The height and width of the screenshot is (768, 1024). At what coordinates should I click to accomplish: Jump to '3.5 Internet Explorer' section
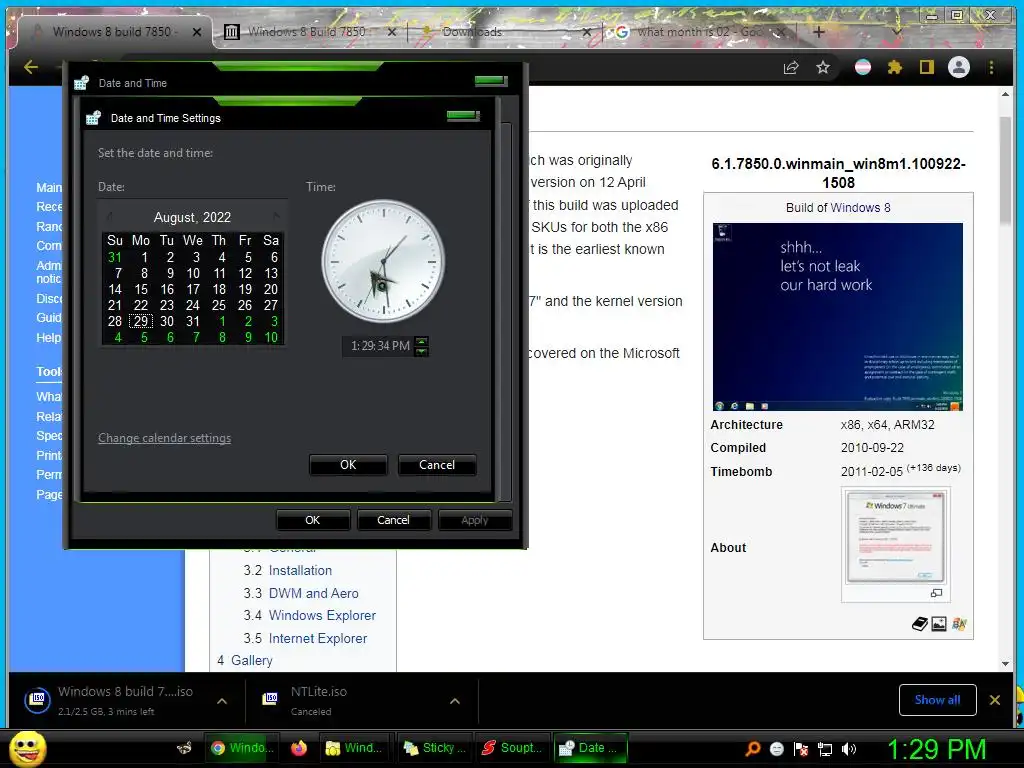point(305,638)
